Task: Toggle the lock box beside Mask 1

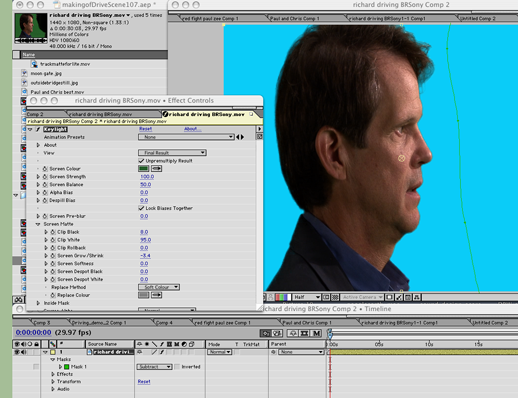Action: (36, 367)
